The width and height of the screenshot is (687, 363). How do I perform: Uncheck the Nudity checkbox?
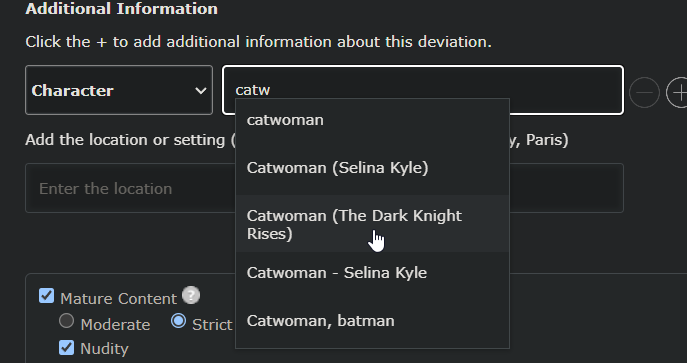click(x=67, y=347)
